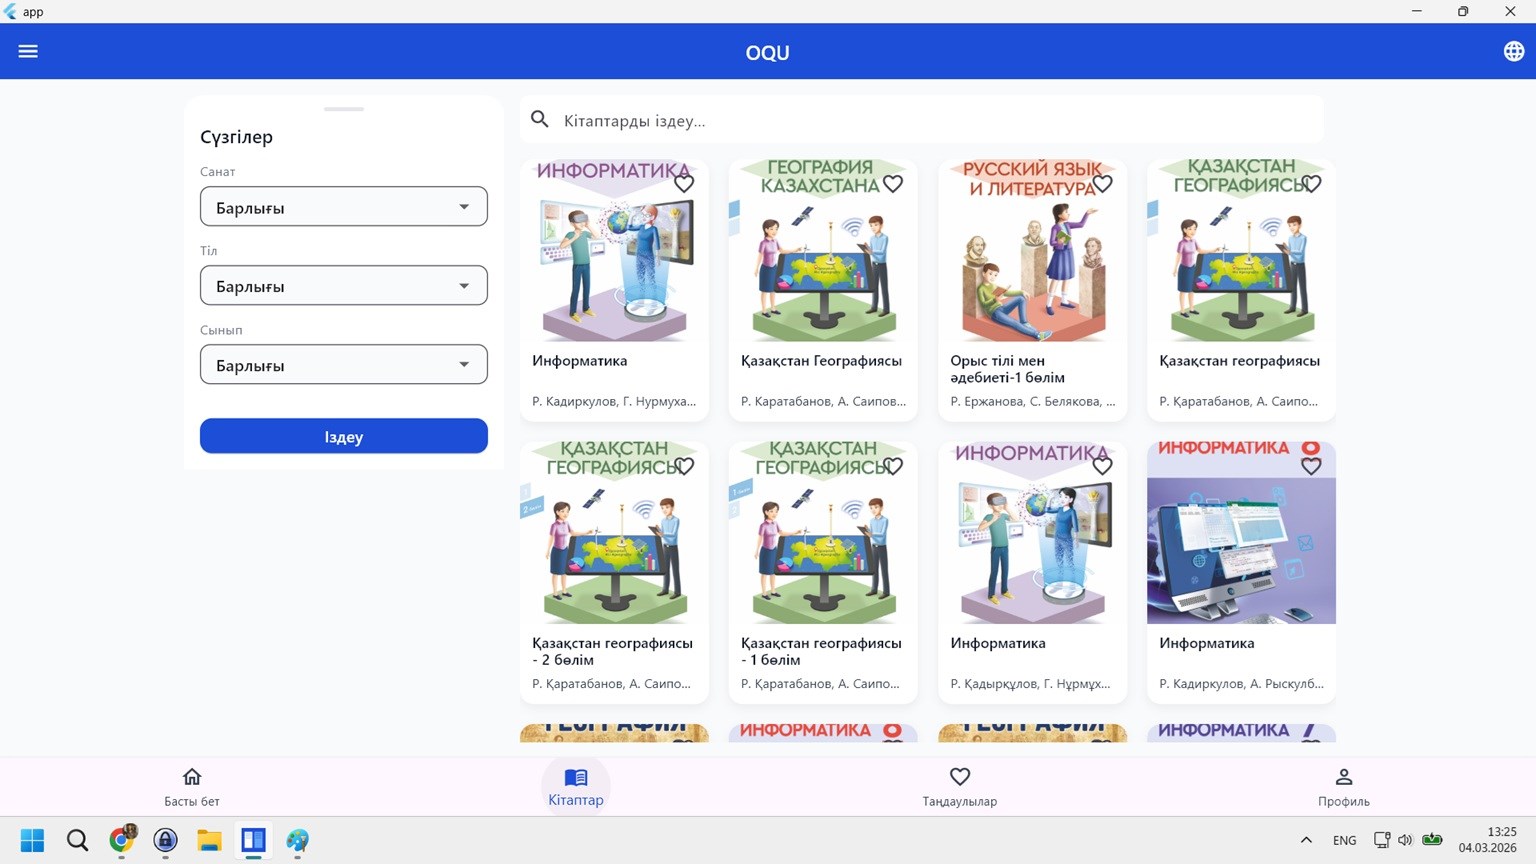Go to Басты бет home tab
Screen dimensions: 1536x864
click(x=192, y=786)
